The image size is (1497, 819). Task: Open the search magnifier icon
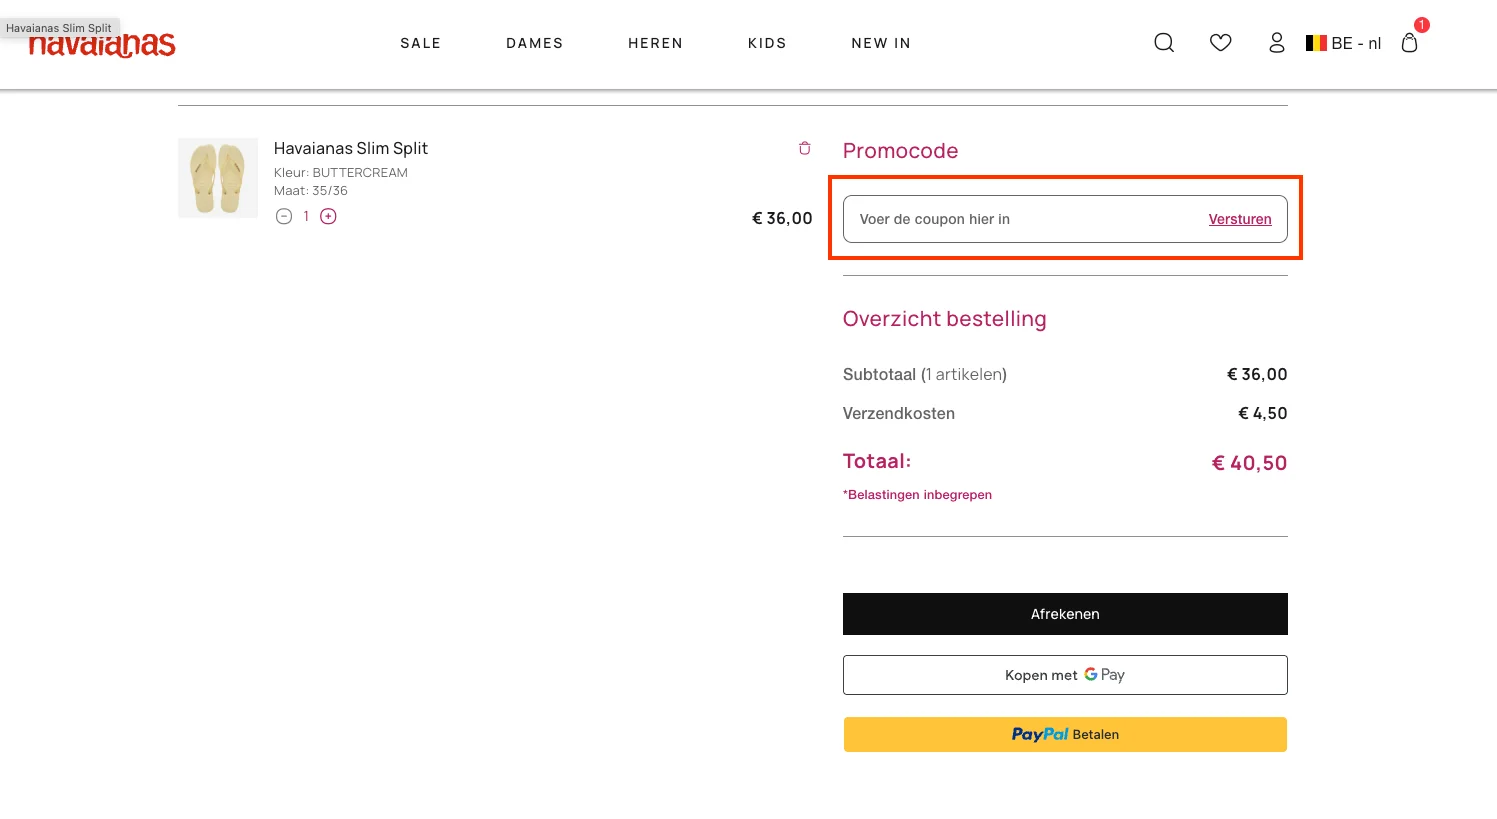coord(1164,43)
